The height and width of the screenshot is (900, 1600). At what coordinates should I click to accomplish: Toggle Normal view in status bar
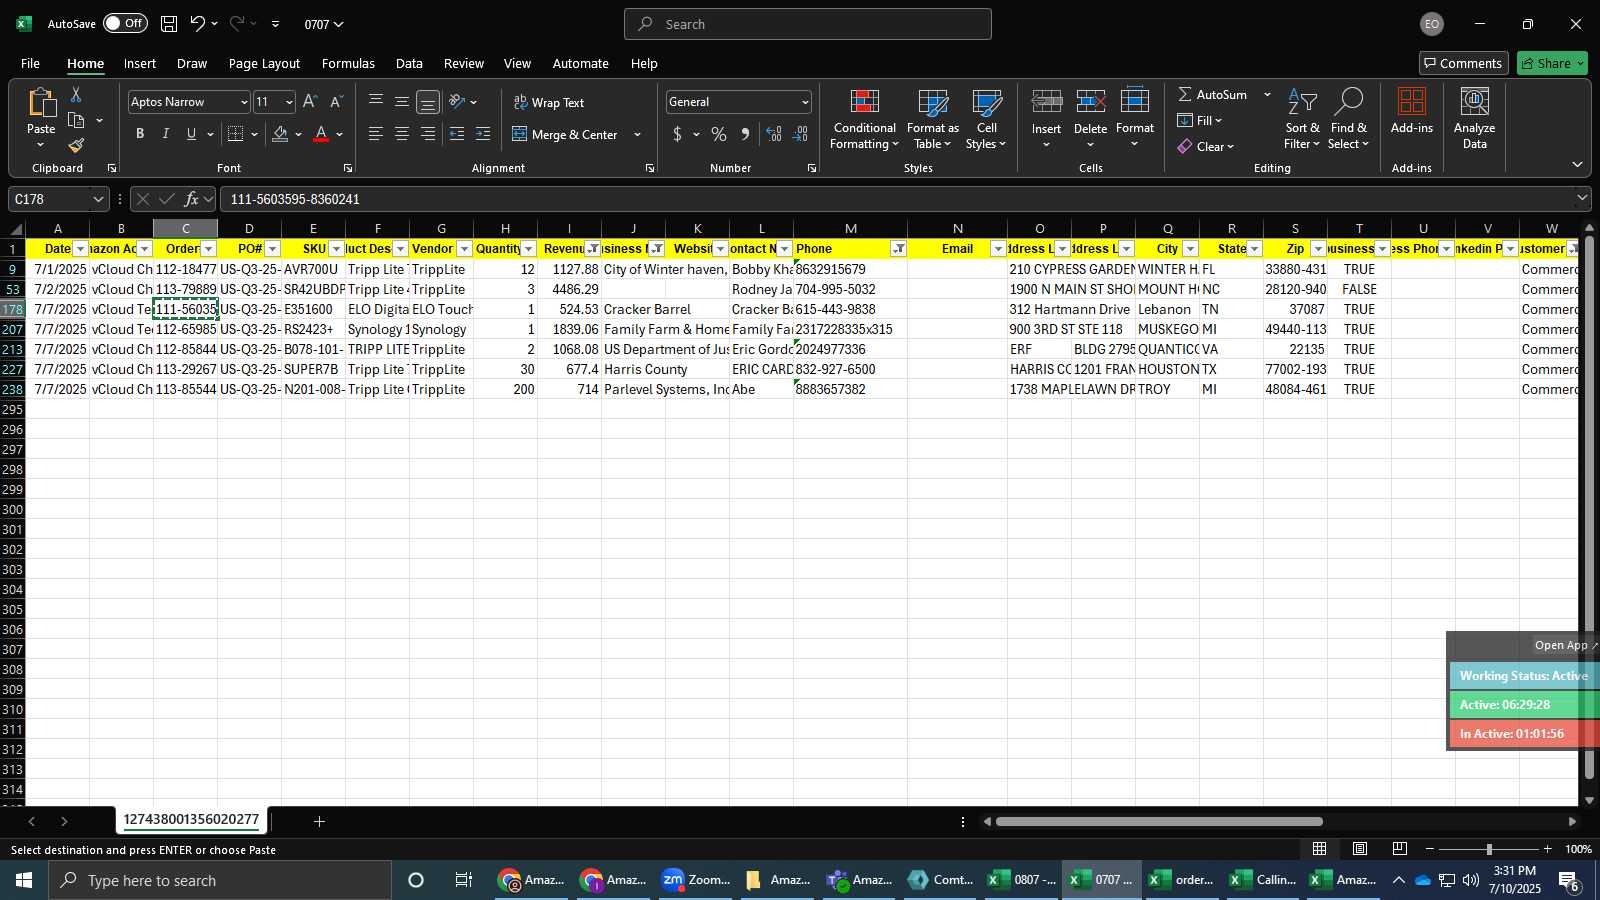[x=1320, y=849]
